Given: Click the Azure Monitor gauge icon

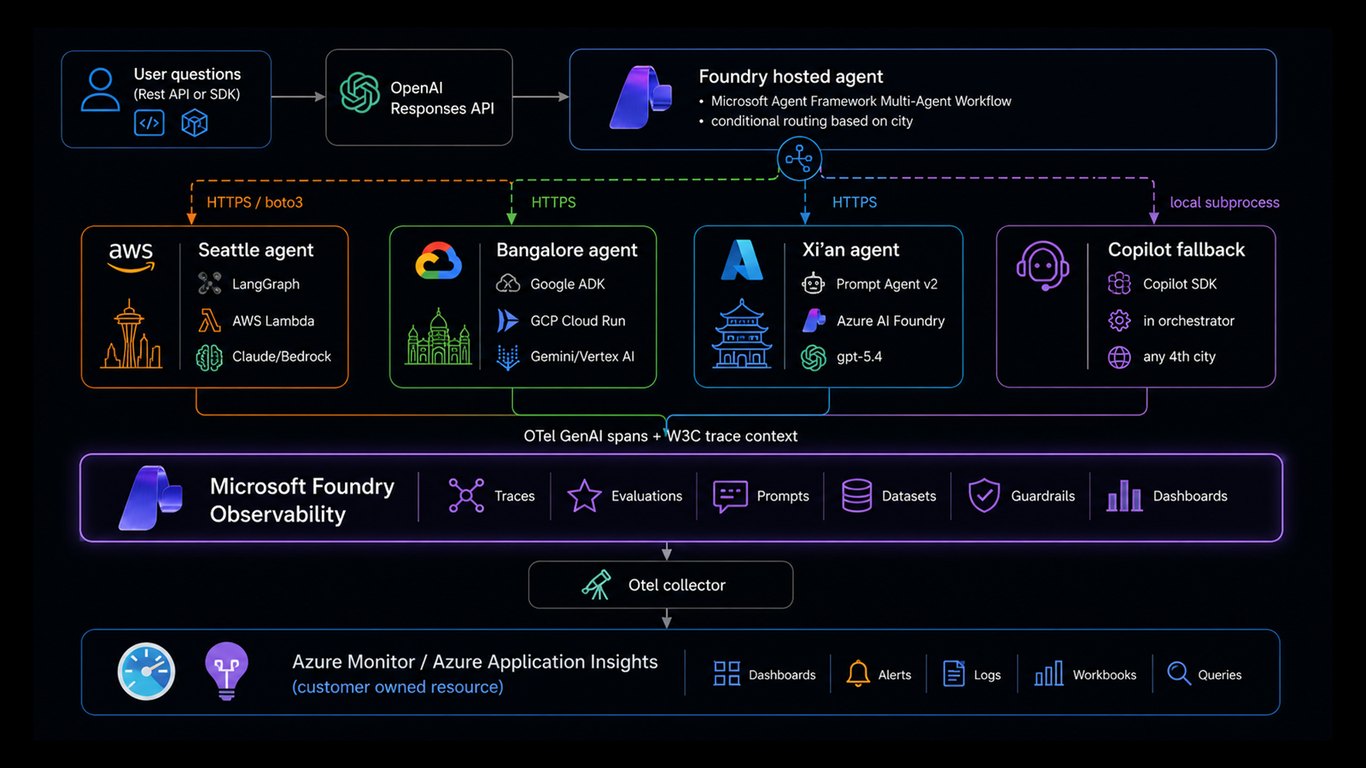Looking at the screenshot, I should coord(146,671).
